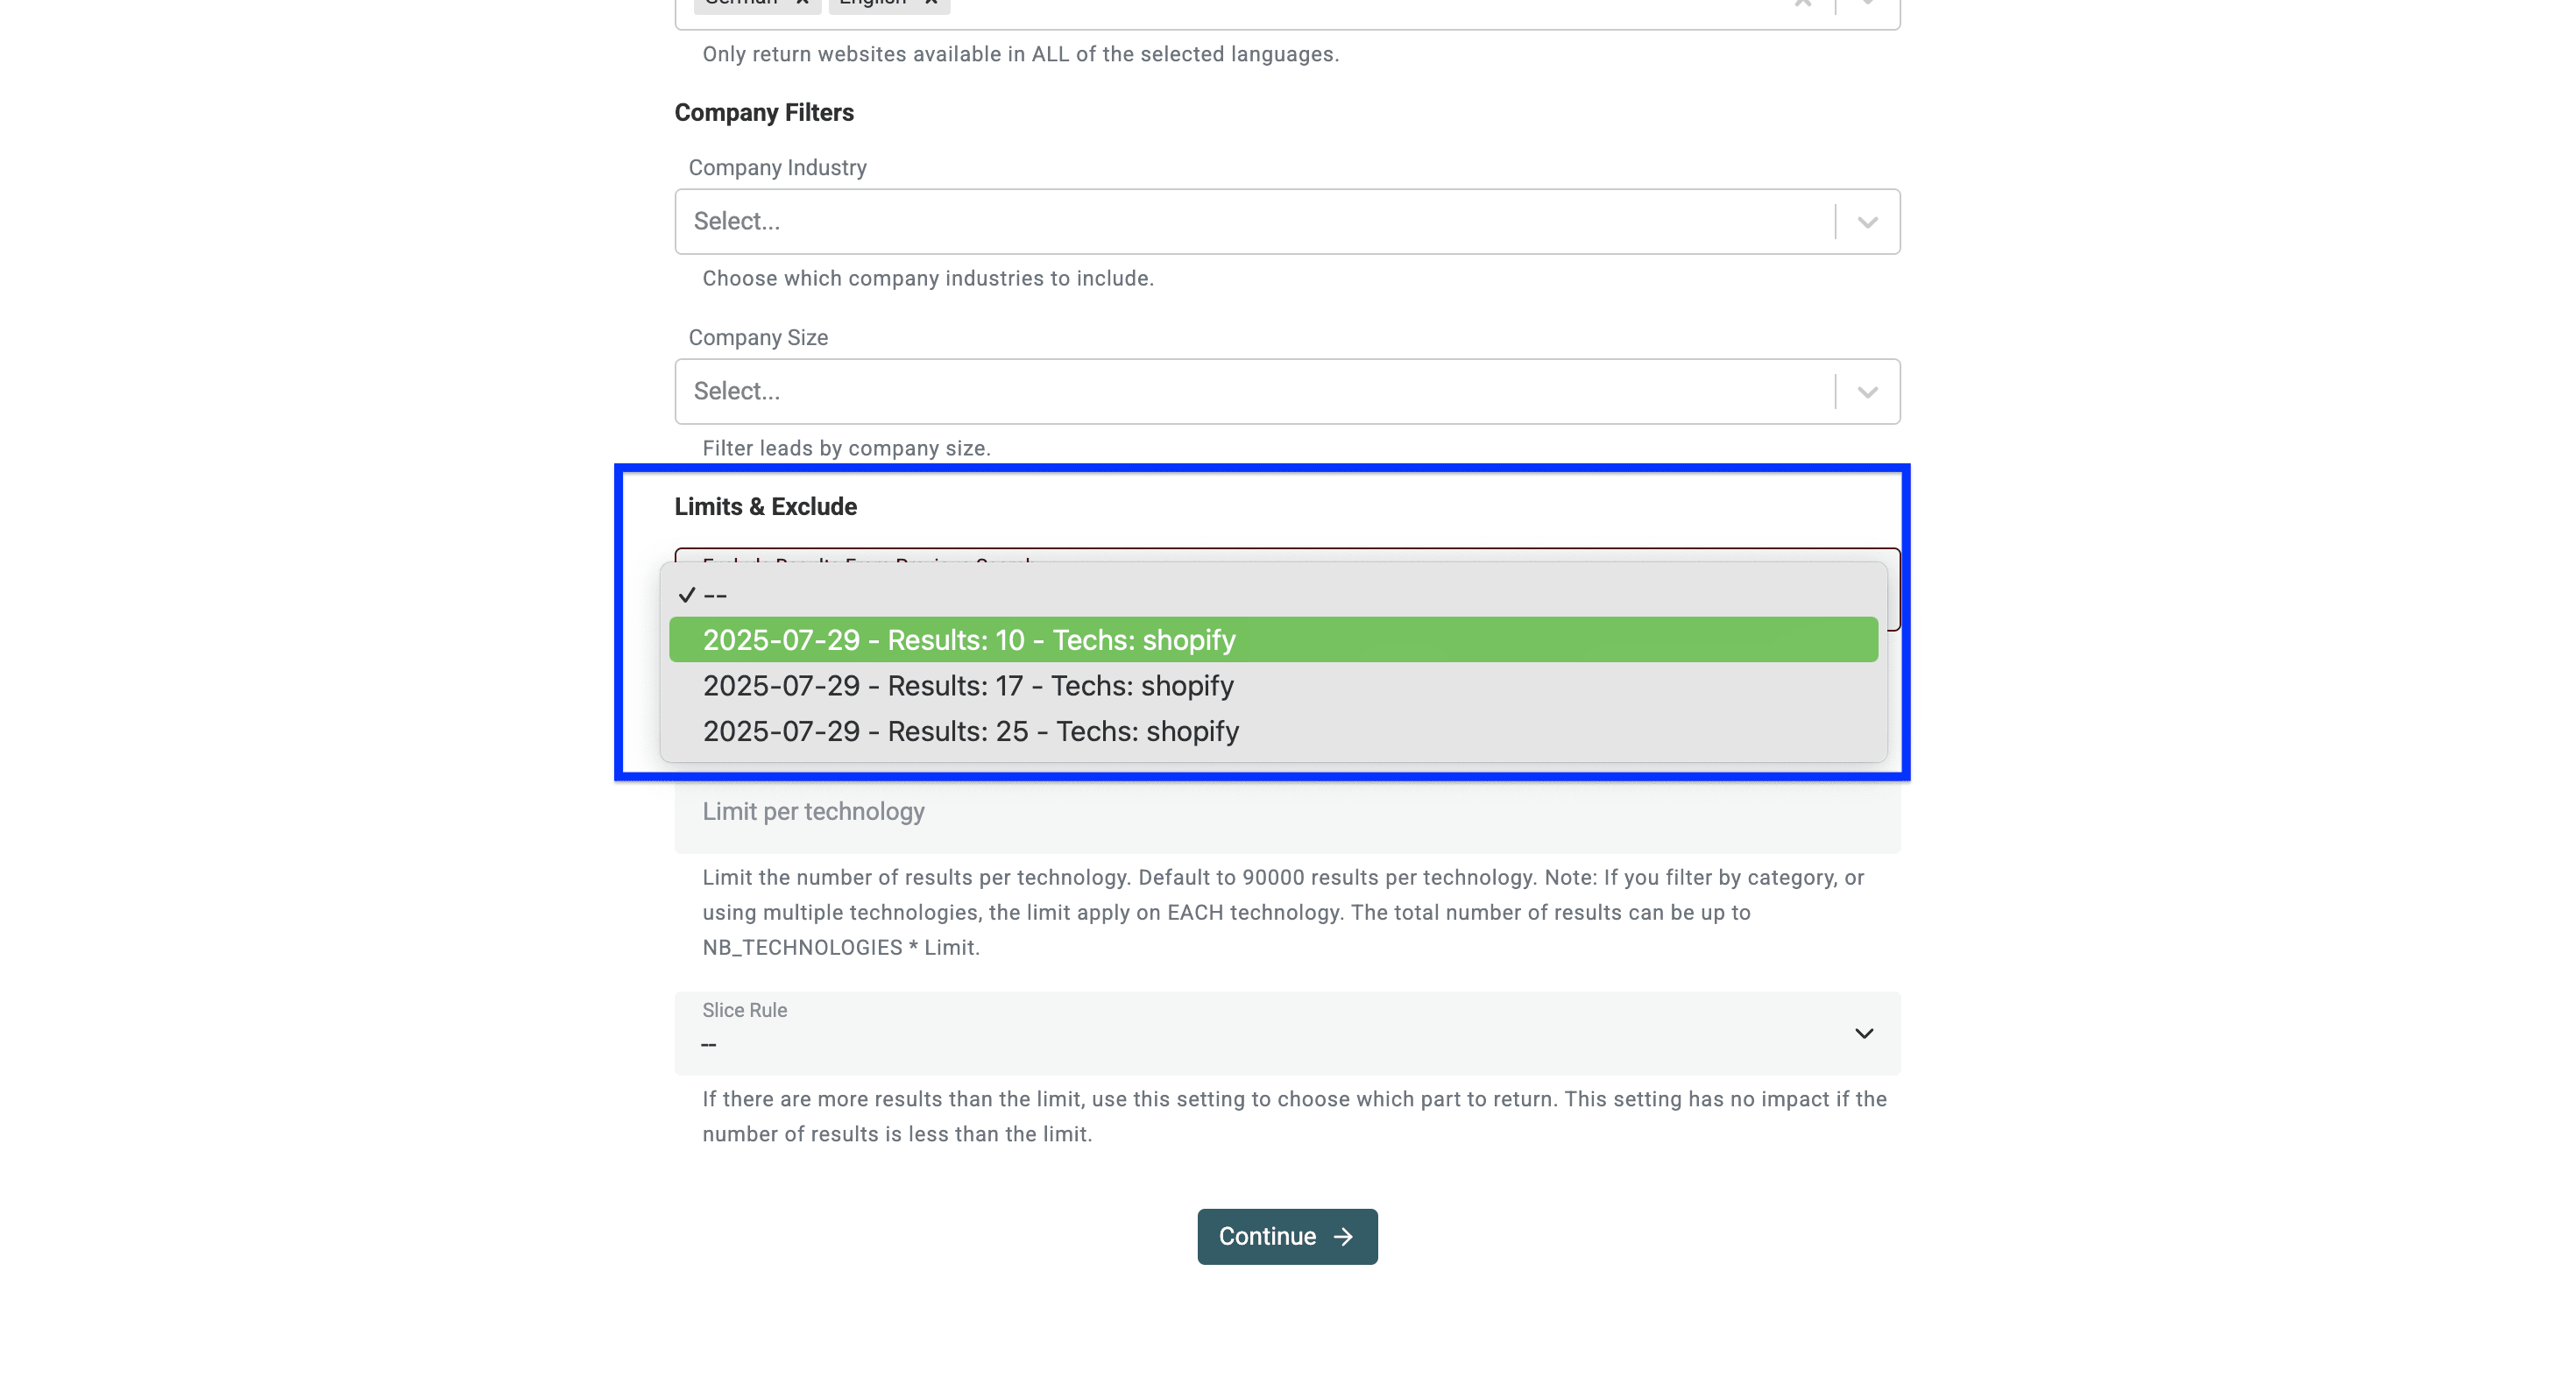2576x1398 pixels.
Task: Collapse the Slice Rule chevron
Action: click(1864, 1033)
